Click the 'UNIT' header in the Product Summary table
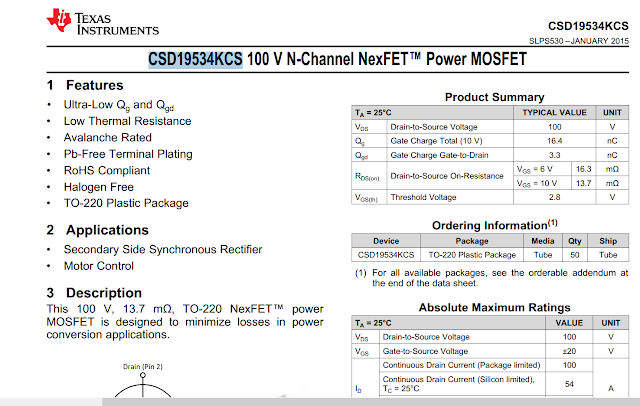The height and width of the screenshot is (406, 640). pyautogui.click(x=612, y=113)
